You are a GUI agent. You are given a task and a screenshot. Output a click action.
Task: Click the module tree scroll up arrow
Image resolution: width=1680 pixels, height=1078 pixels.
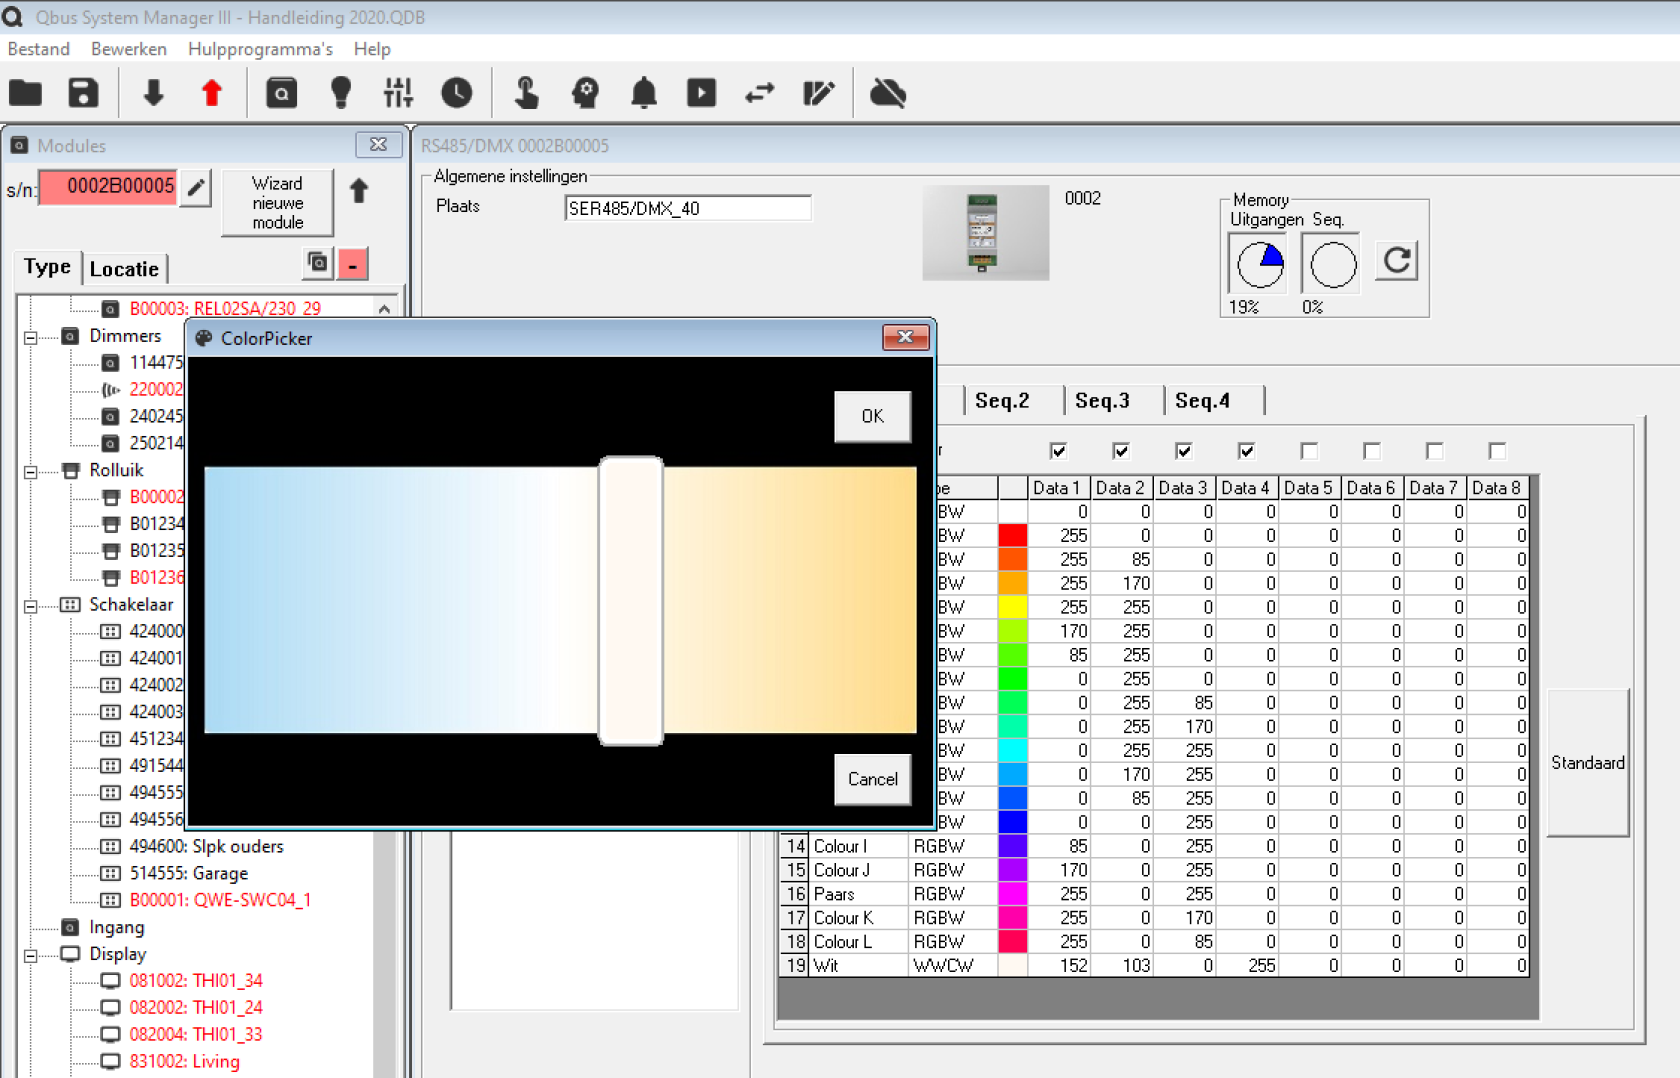(x=385, y=309)
